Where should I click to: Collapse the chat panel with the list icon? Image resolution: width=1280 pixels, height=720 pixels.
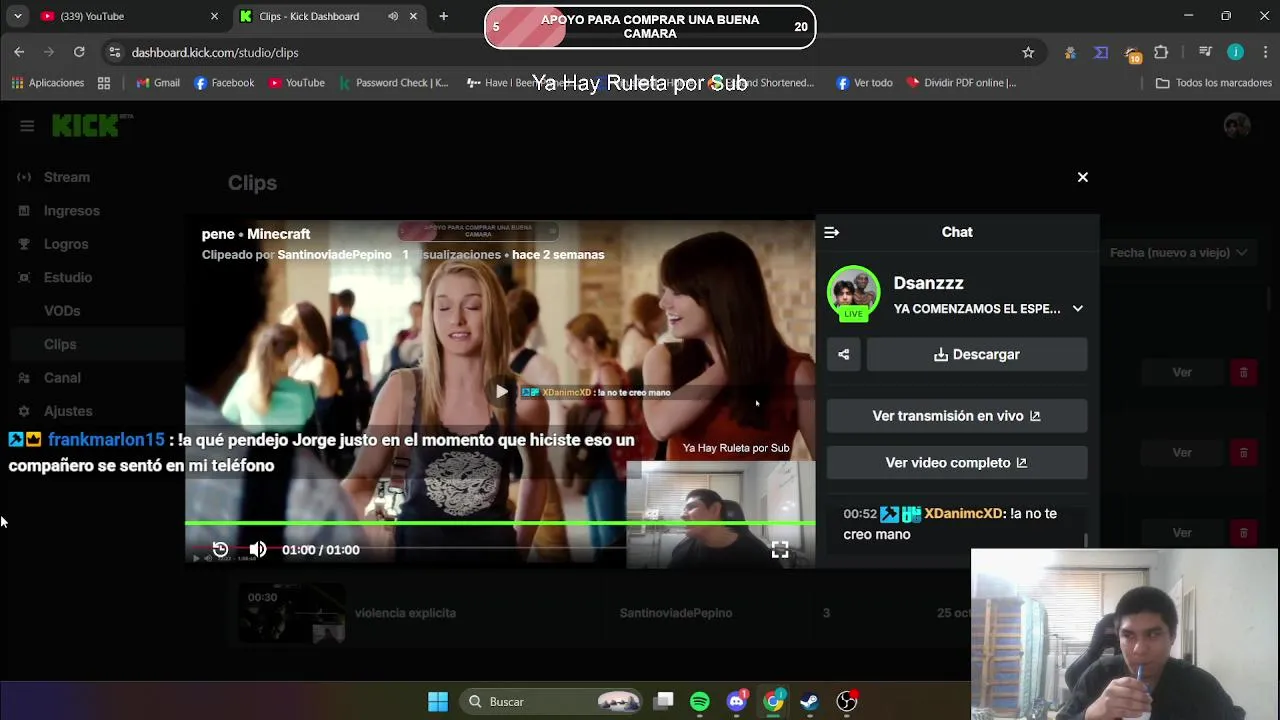[x=831, y=232]
